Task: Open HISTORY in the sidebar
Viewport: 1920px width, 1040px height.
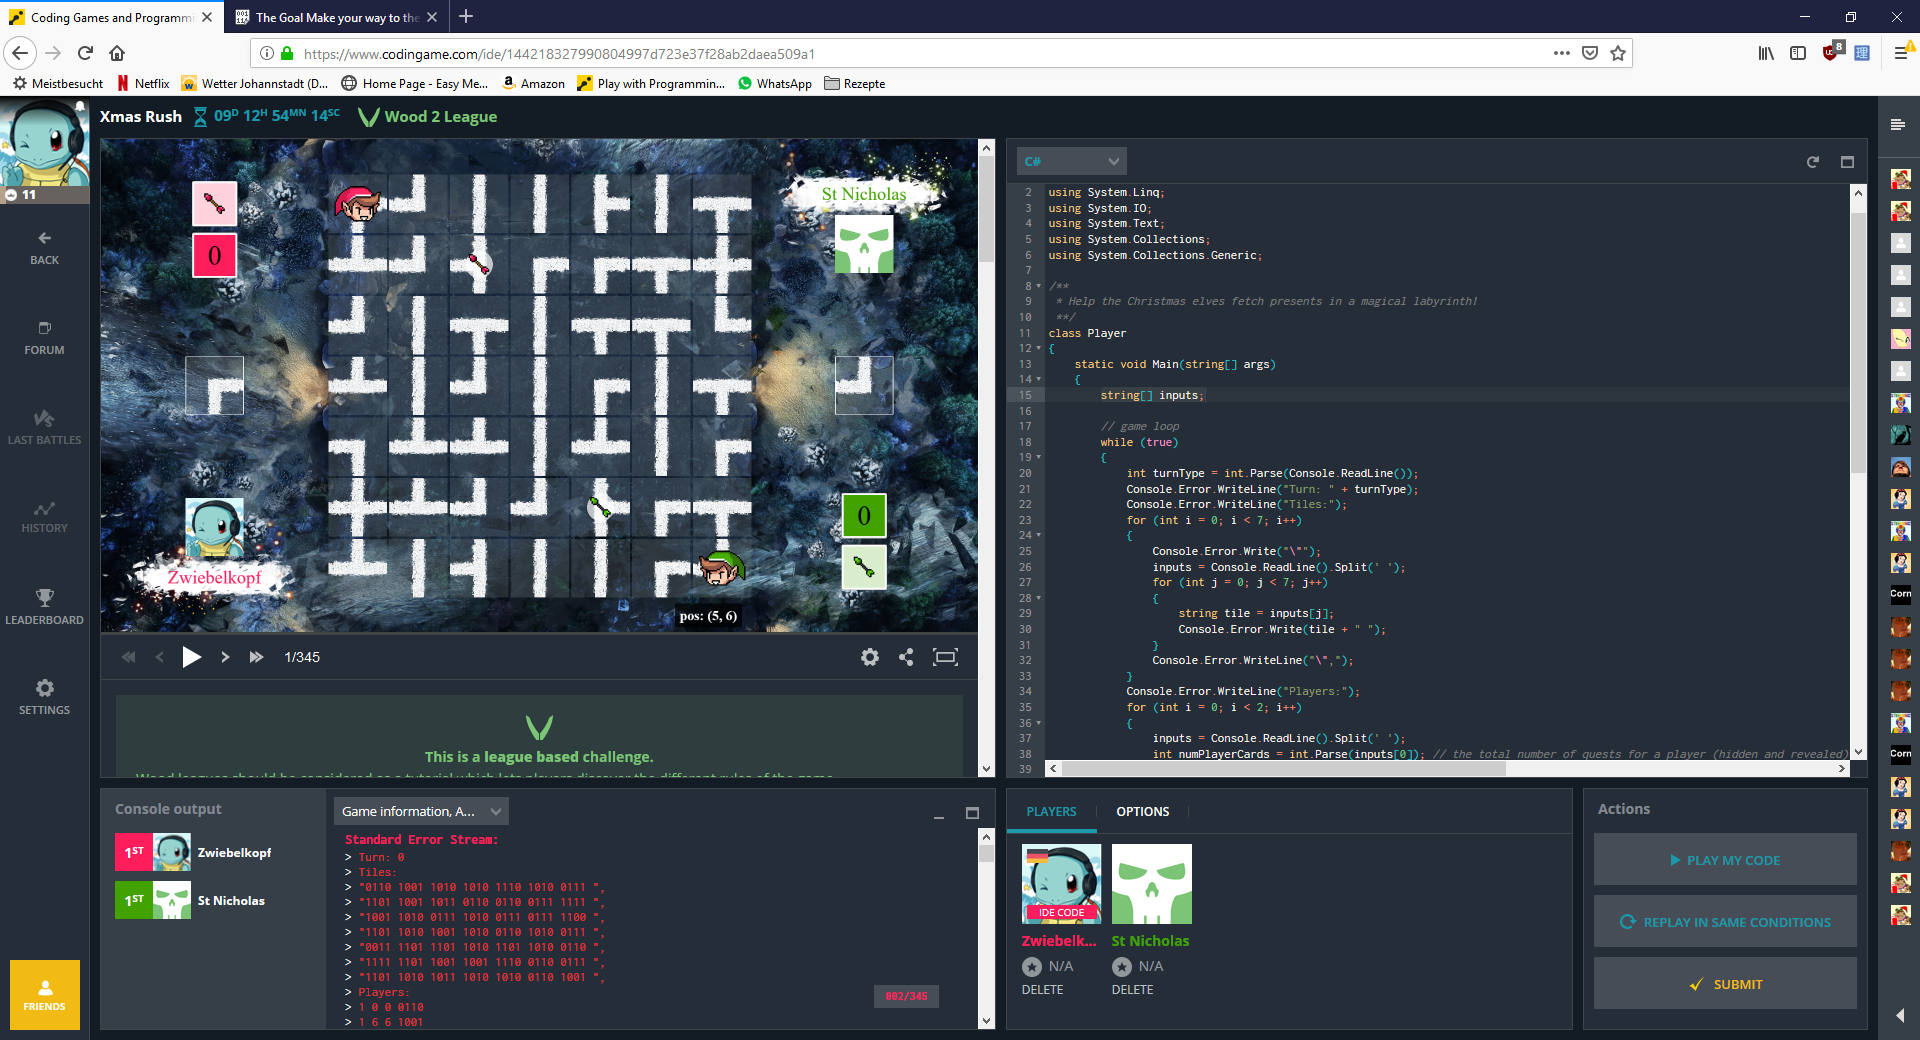Action: 44,517
